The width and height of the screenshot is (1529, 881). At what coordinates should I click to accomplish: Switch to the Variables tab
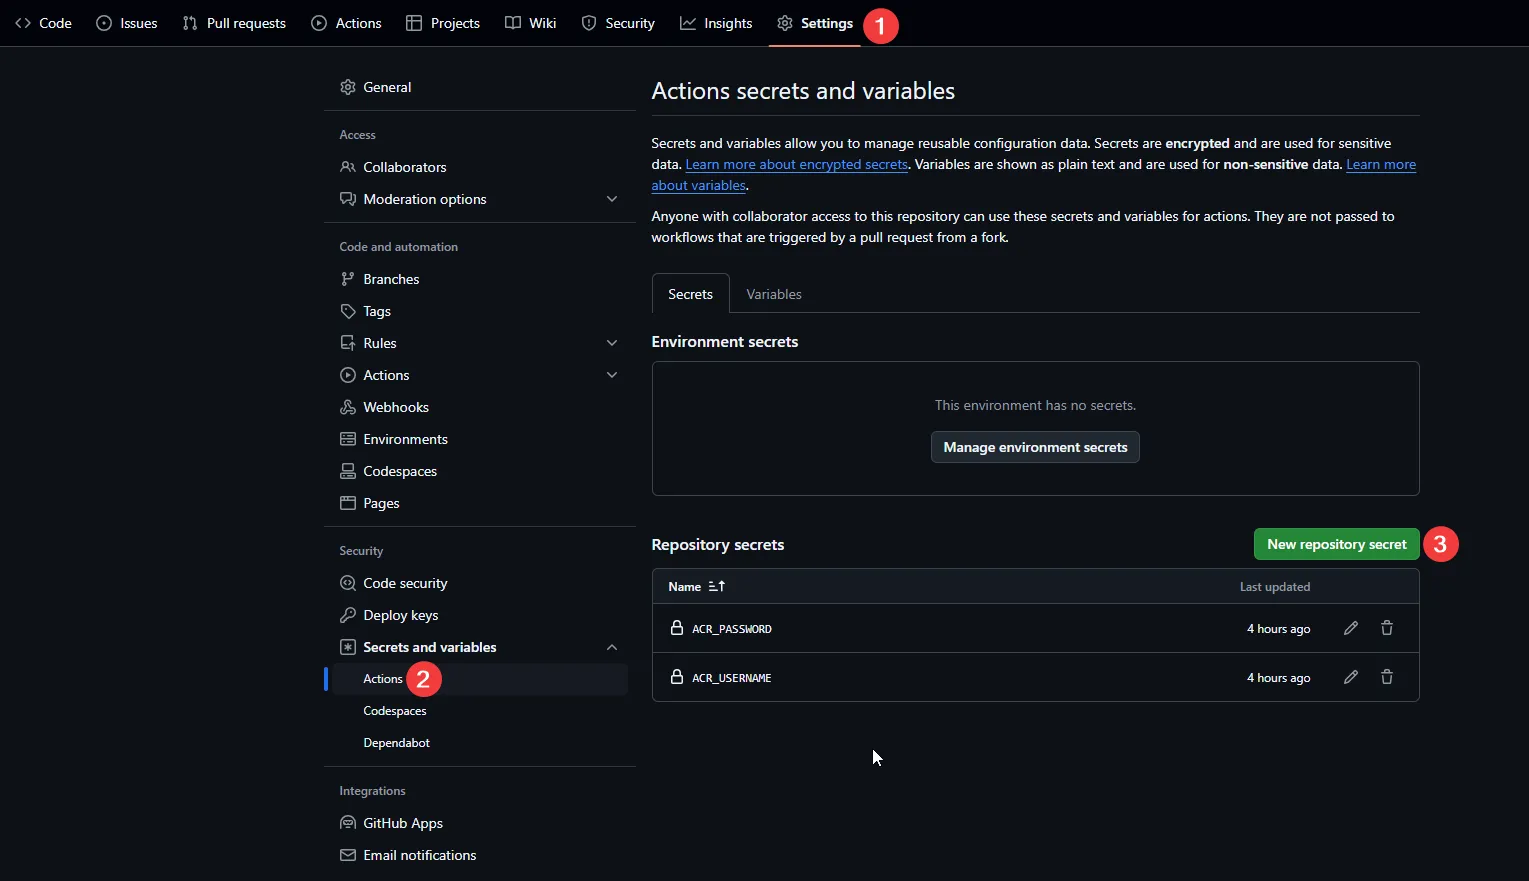[x=773, y=294]
